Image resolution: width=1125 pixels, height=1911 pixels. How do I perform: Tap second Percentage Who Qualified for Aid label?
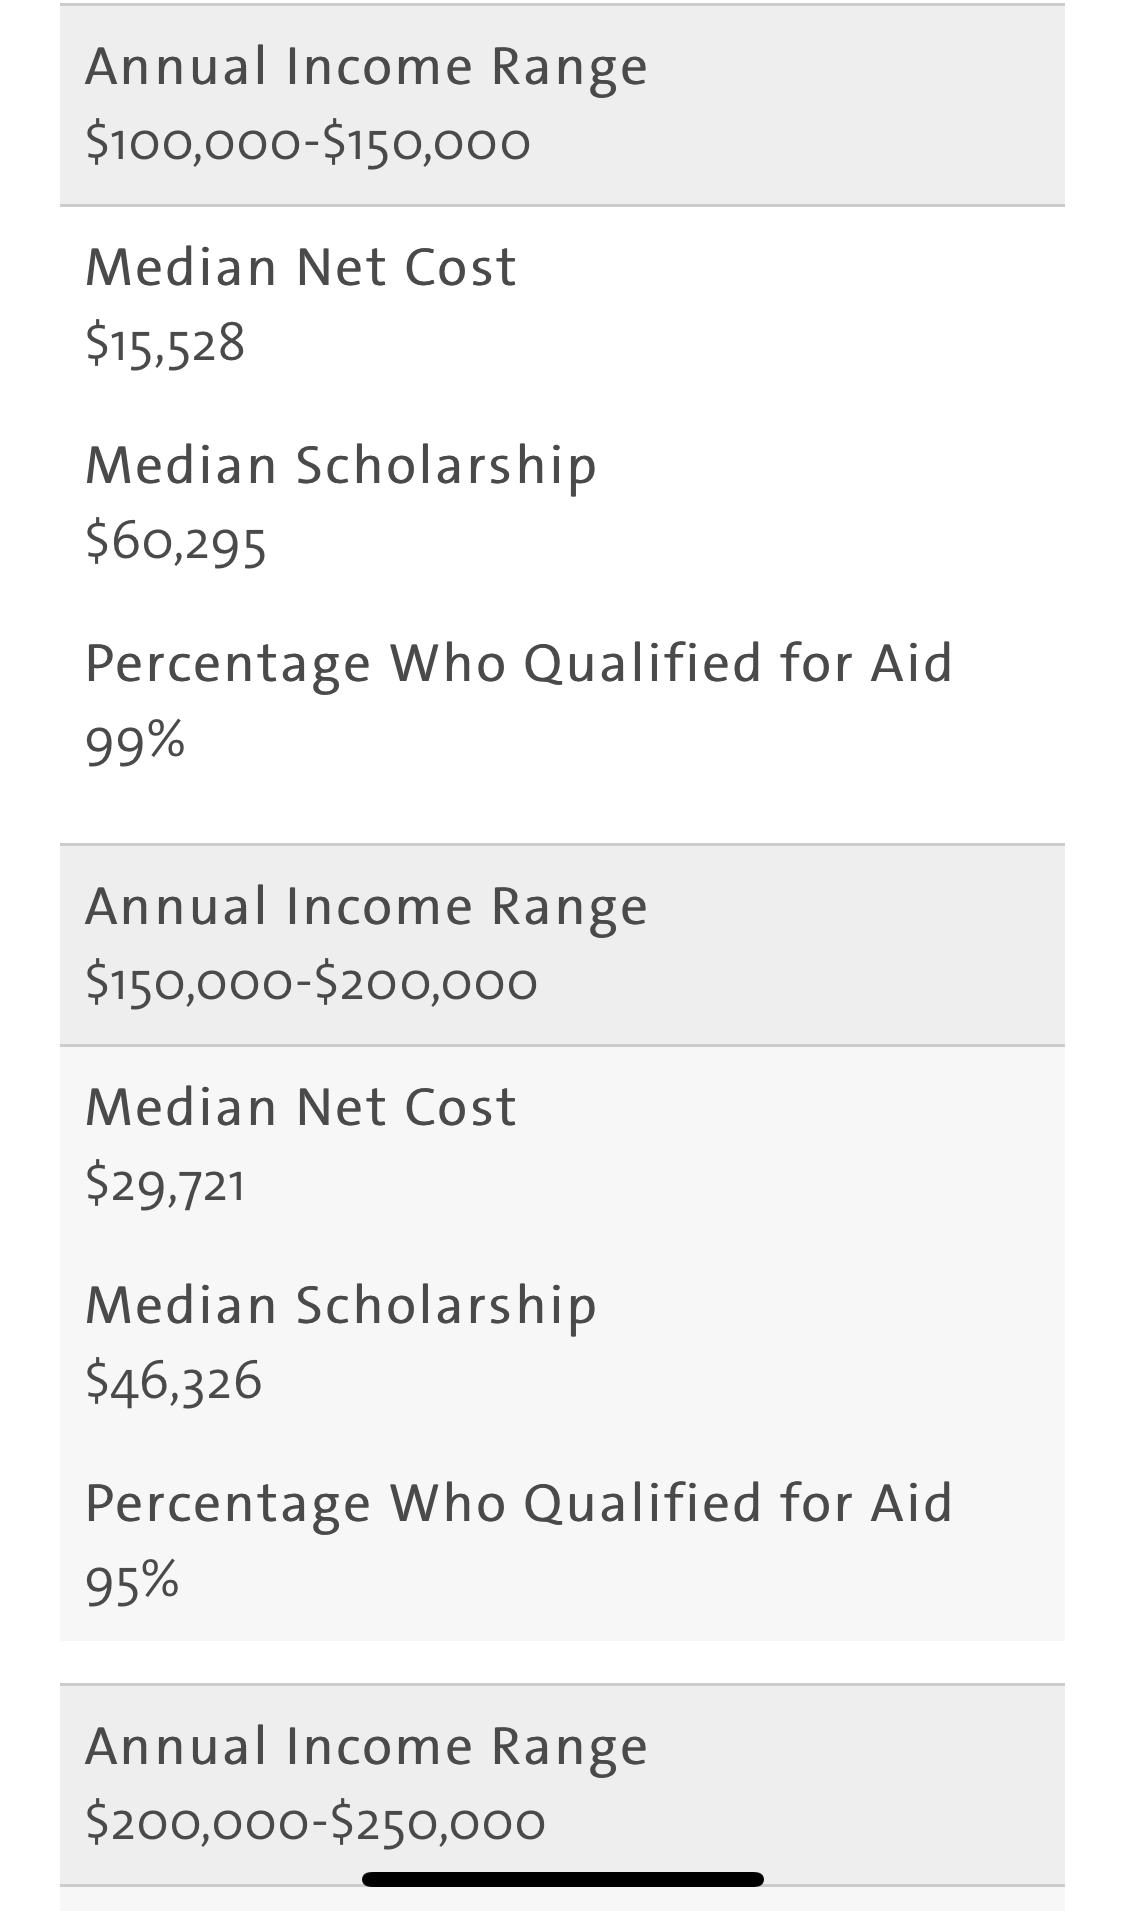pyautogui.click(x=519, y=1503)
